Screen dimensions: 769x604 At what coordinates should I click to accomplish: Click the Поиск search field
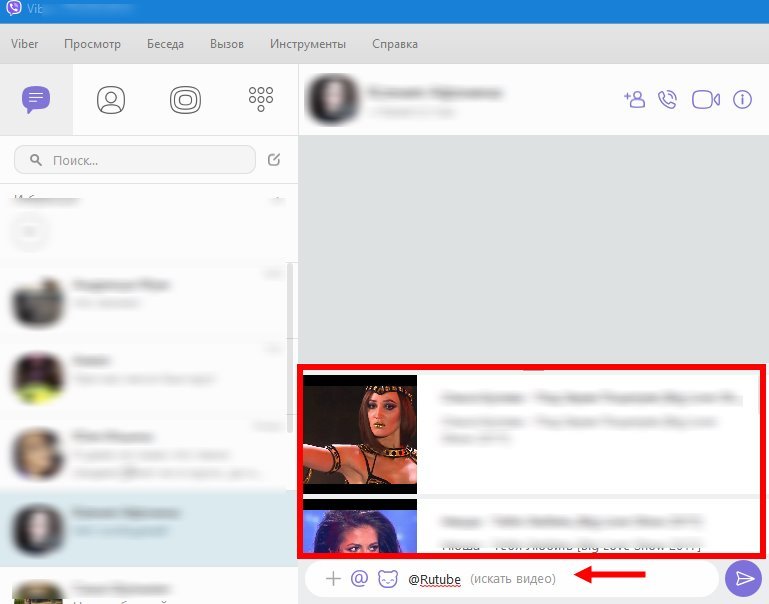[x=135, y=160]
